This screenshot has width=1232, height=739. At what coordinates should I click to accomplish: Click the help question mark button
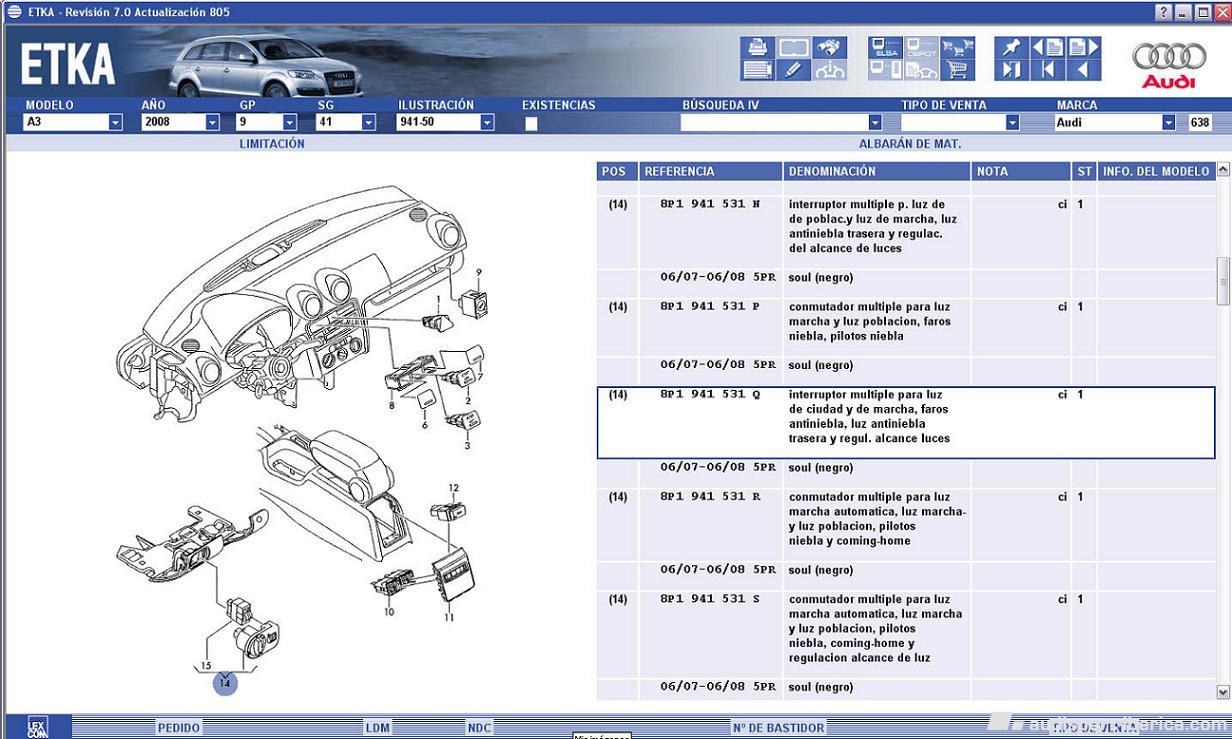click(x=1164, y=12)
